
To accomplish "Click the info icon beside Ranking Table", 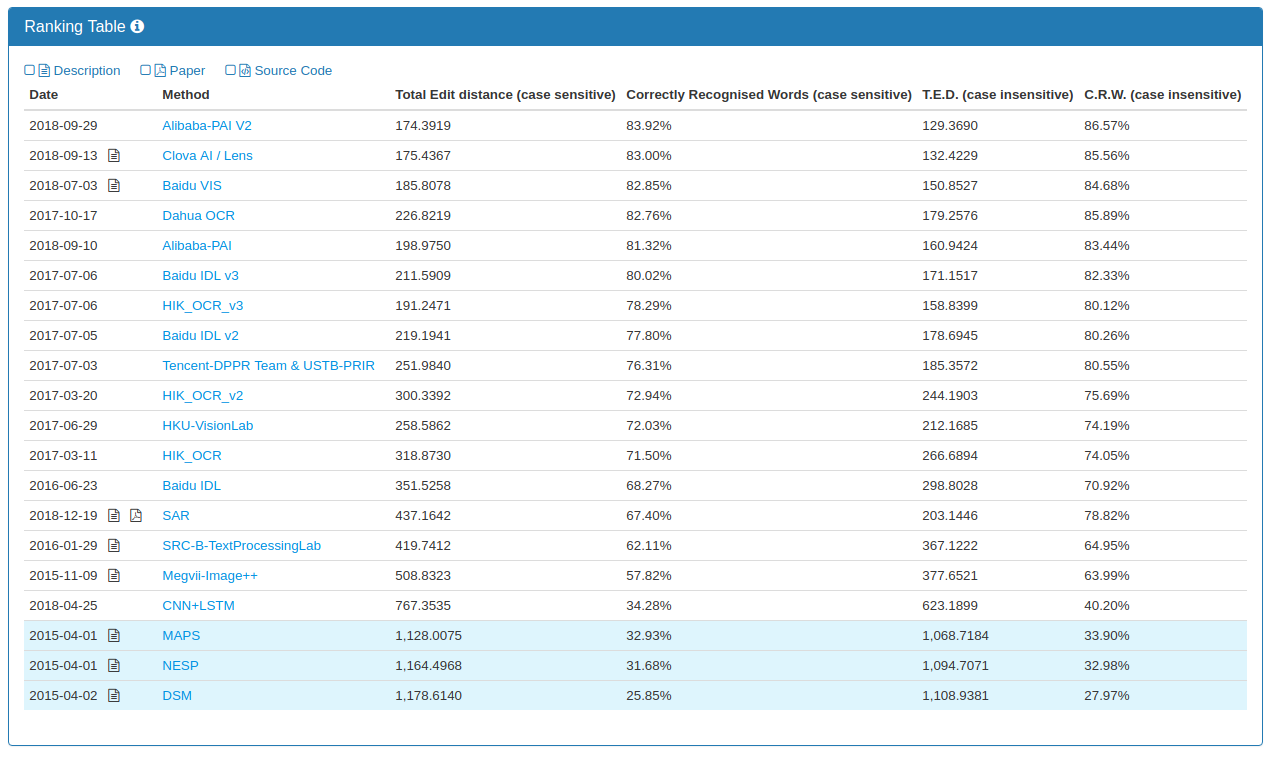I will click(x=138, y=27).
